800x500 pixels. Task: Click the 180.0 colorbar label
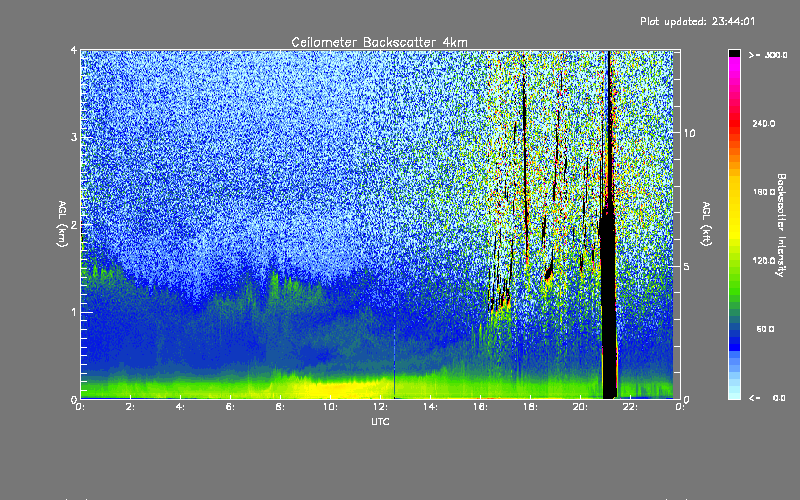click(x=764, y=192)
